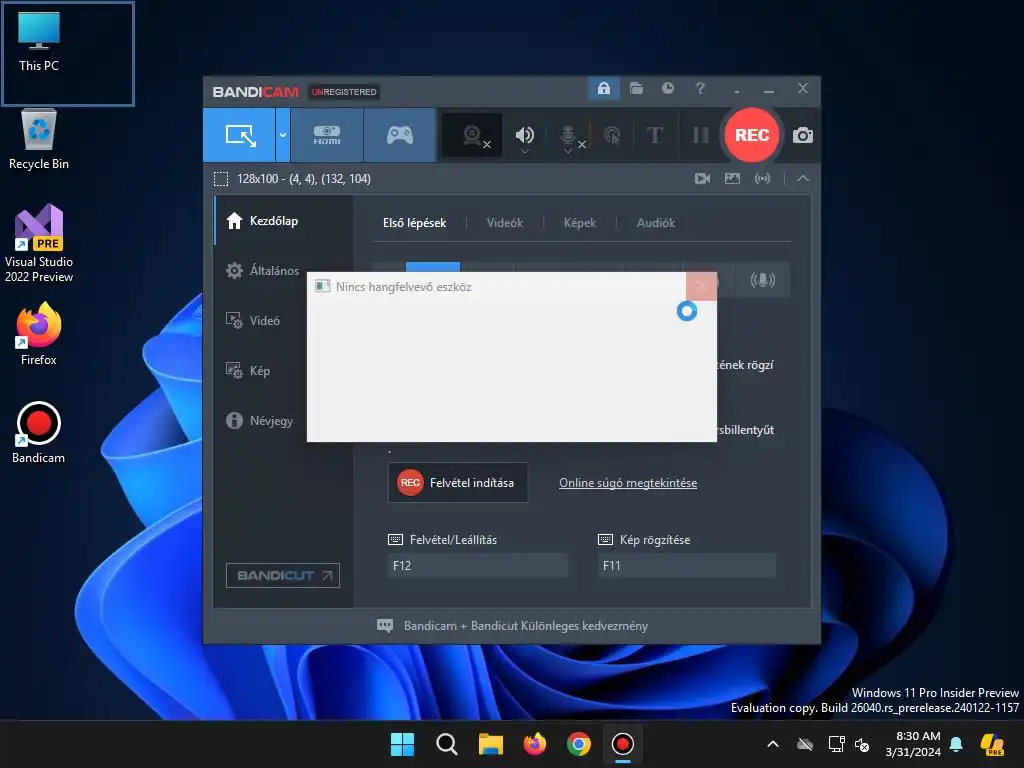Show hidden system tray icons chevron
This screenshot has height=768, width=1024.
[773, 744]
